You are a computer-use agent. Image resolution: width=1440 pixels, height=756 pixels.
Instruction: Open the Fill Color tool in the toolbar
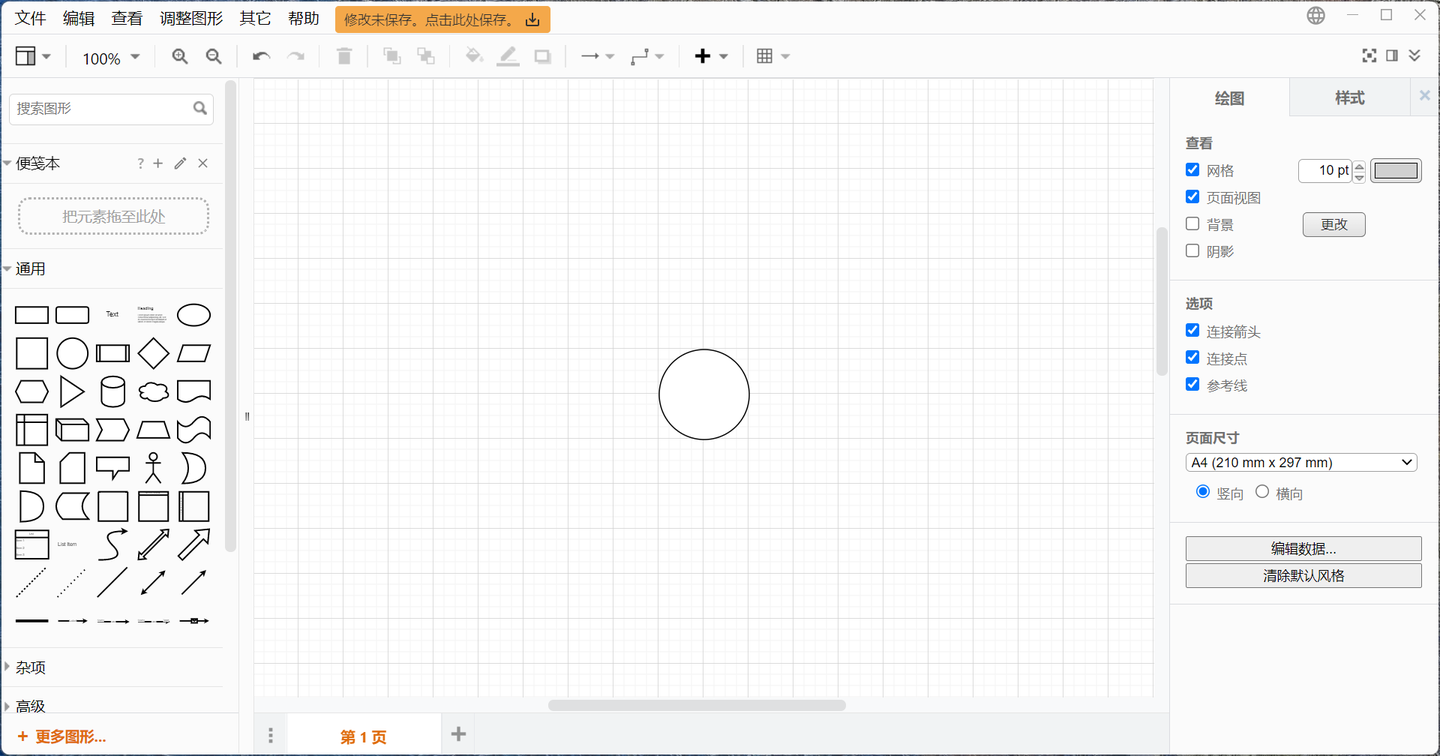tap(474, 56)
